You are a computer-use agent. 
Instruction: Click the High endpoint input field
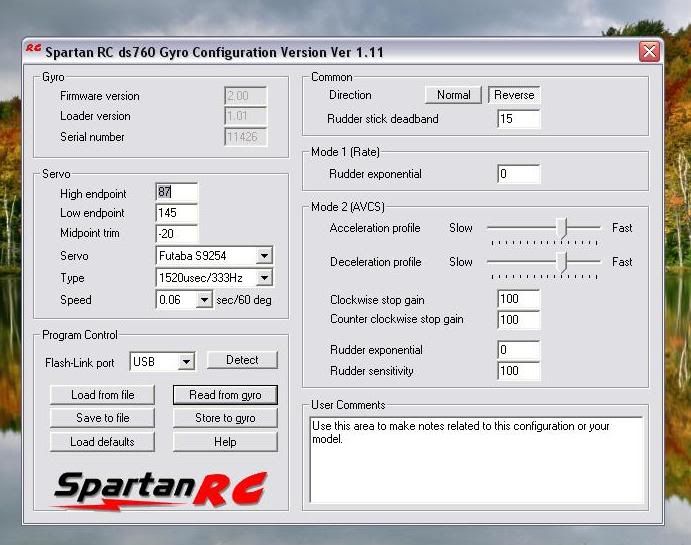coord(177,192)
